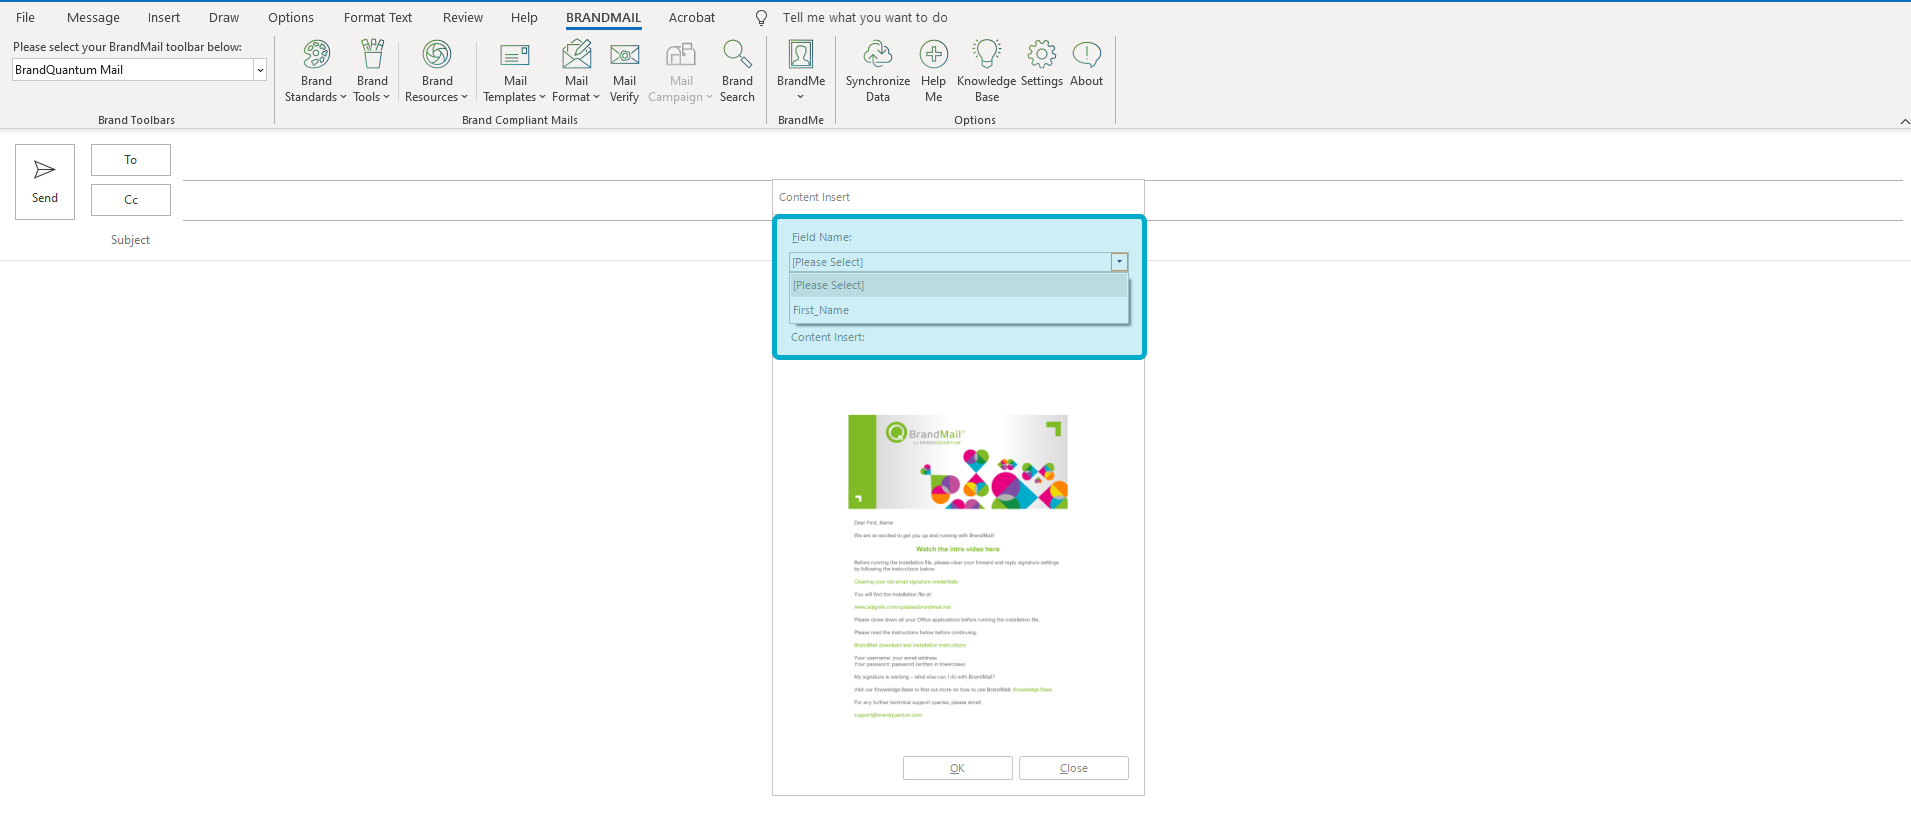
Task: Switch to the Draw tab
Action: 224,18
